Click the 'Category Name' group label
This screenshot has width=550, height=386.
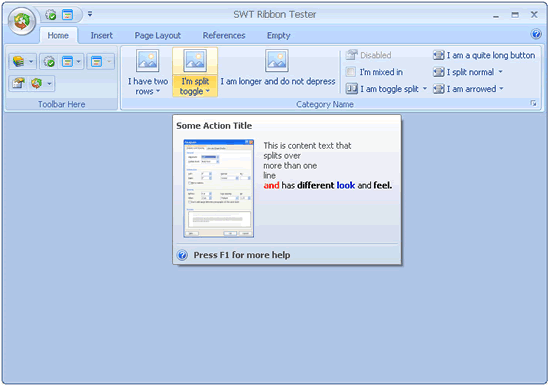[x=325, y=104]
